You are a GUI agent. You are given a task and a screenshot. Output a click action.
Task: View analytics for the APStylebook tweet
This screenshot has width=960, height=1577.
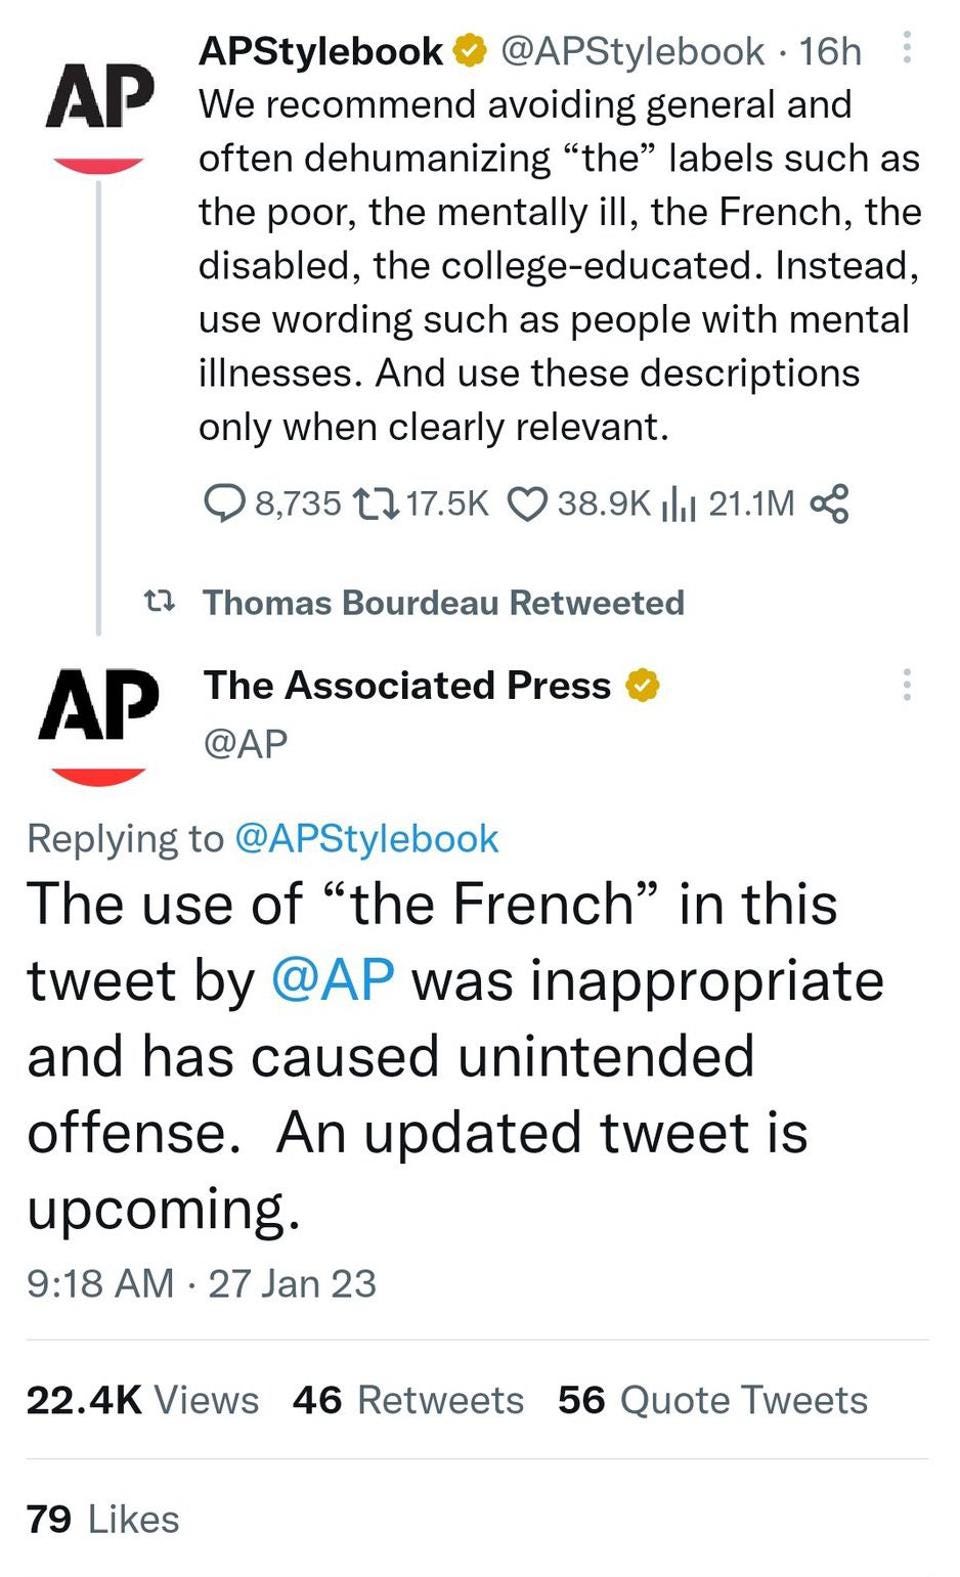coord(680,502)
